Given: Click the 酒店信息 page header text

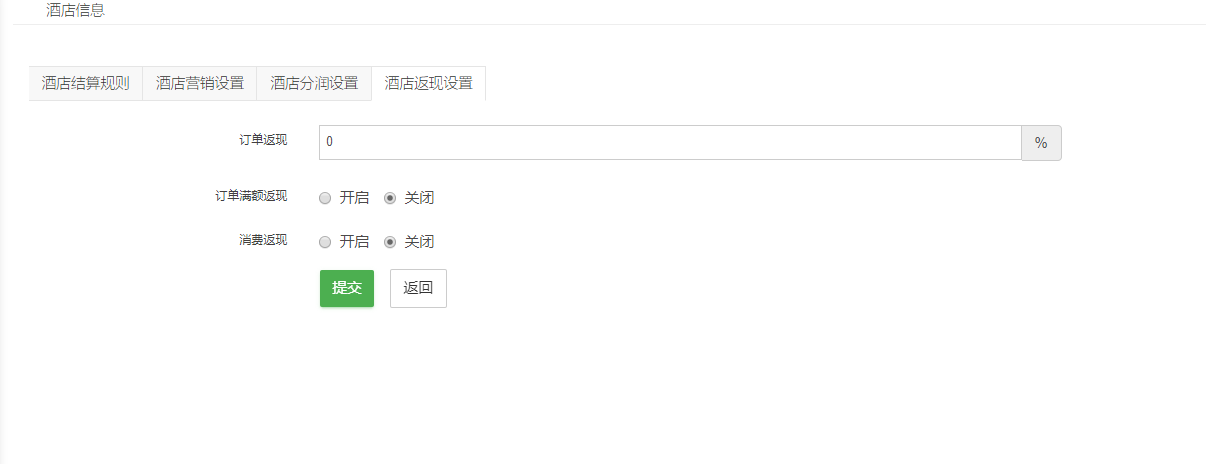Looking at the screenshot, I should [75, 11].
